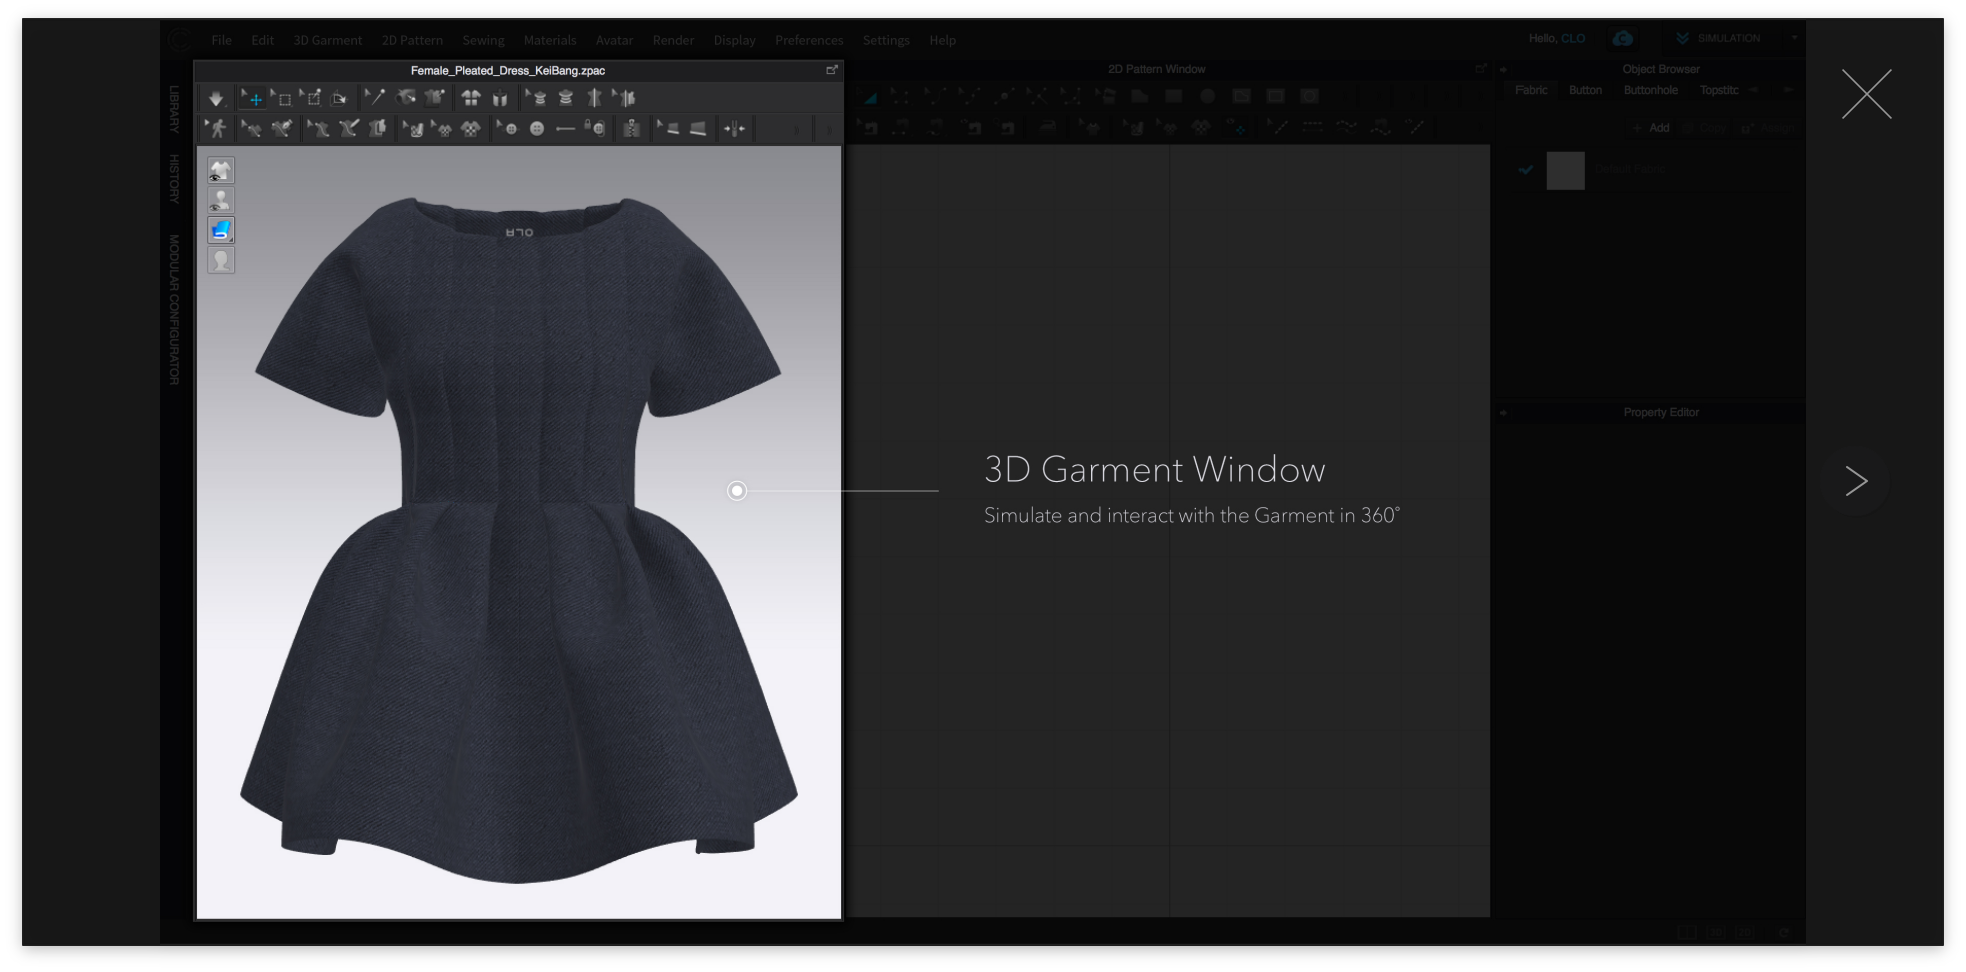
Task: Go to next tutorial slide arrow
Action: 1857,481
